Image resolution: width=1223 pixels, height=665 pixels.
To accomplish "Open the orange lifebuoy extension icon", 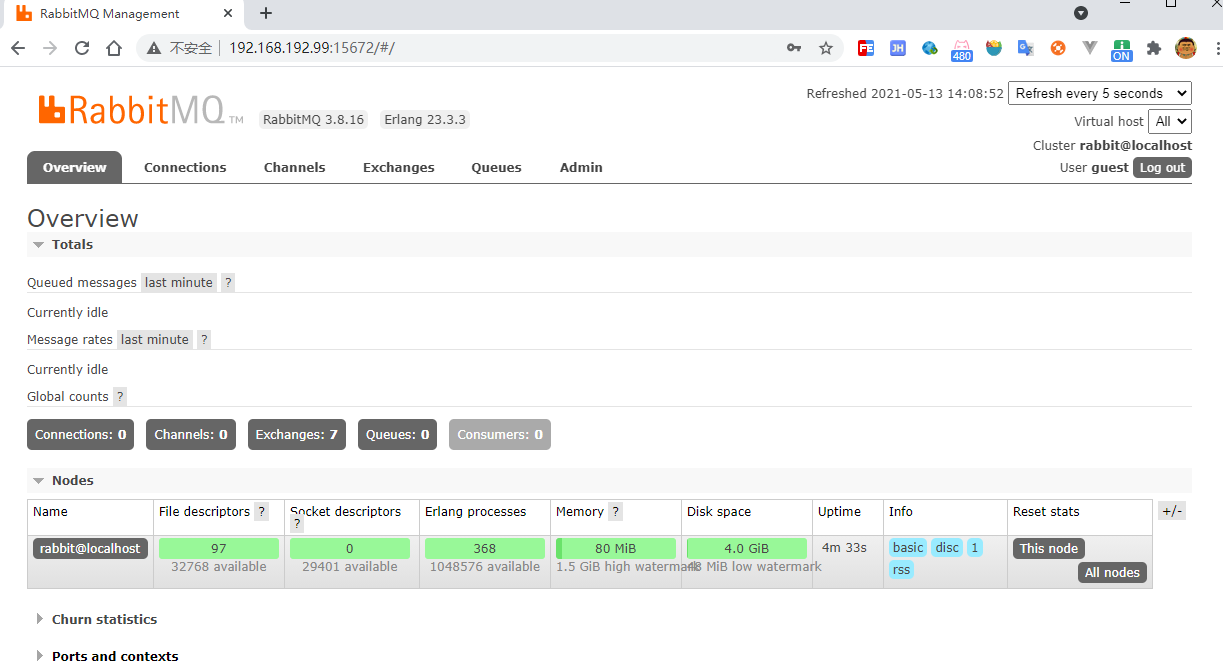I will click(x=1058, y=48).
